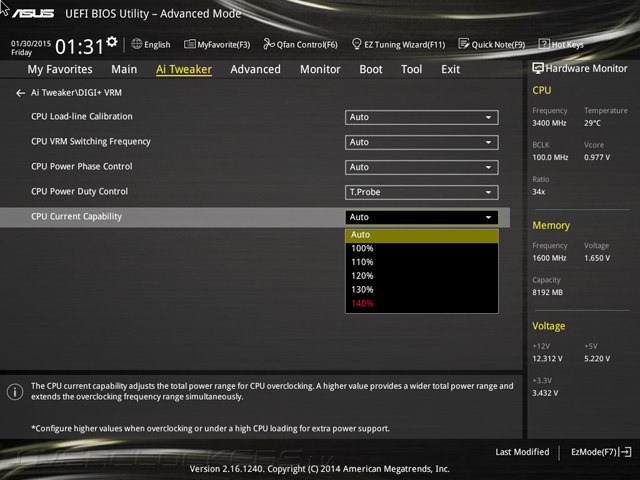
Task: Click the CPU temperature 29°C value
Action: [592, 123]
